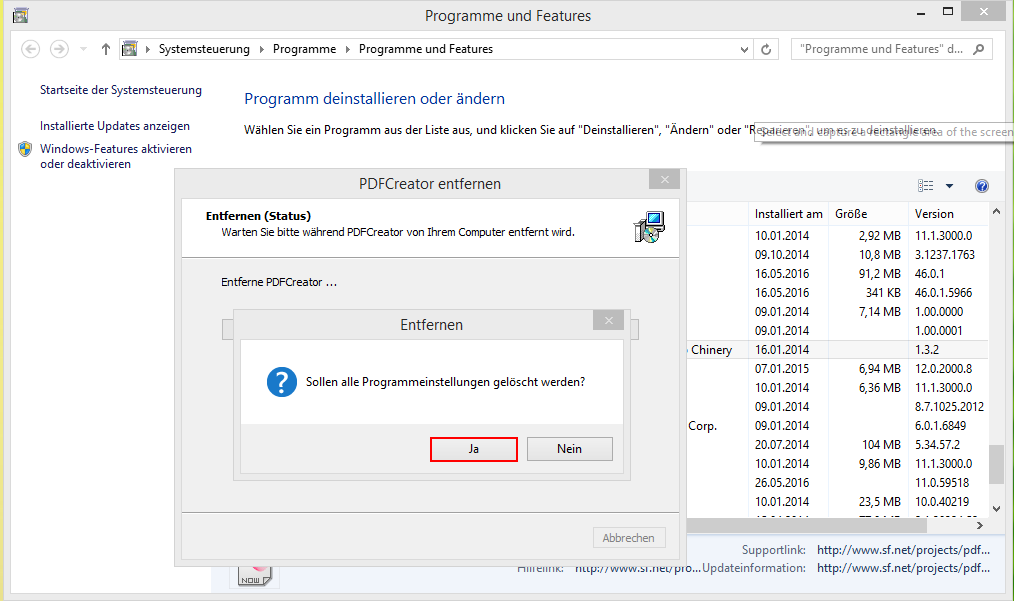This screenshot has width=1014, height=601.
Task: Go up one folder level
Action: point(106,49)
